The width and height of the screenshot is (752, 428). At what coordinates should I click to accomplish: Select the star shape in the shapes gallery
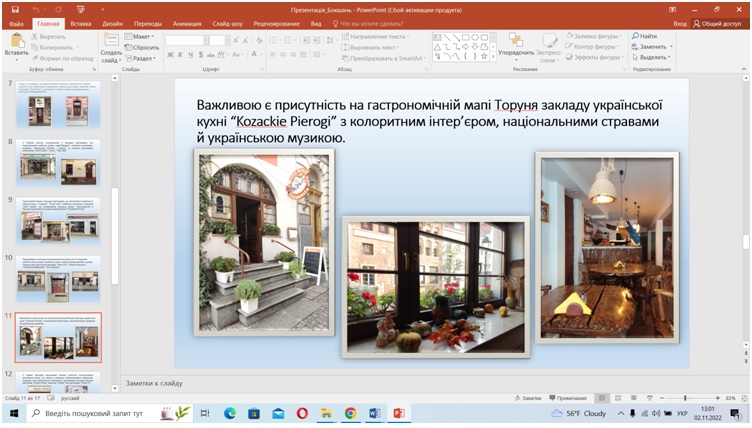point(484,57)
